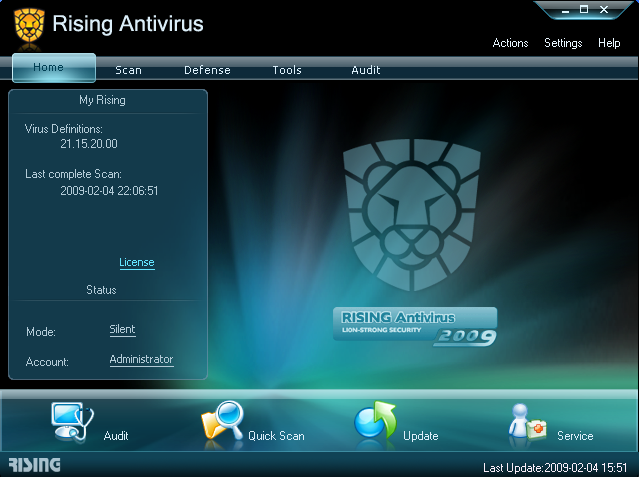Click the Mode label

pyautogui.click(x=41, y=332)
